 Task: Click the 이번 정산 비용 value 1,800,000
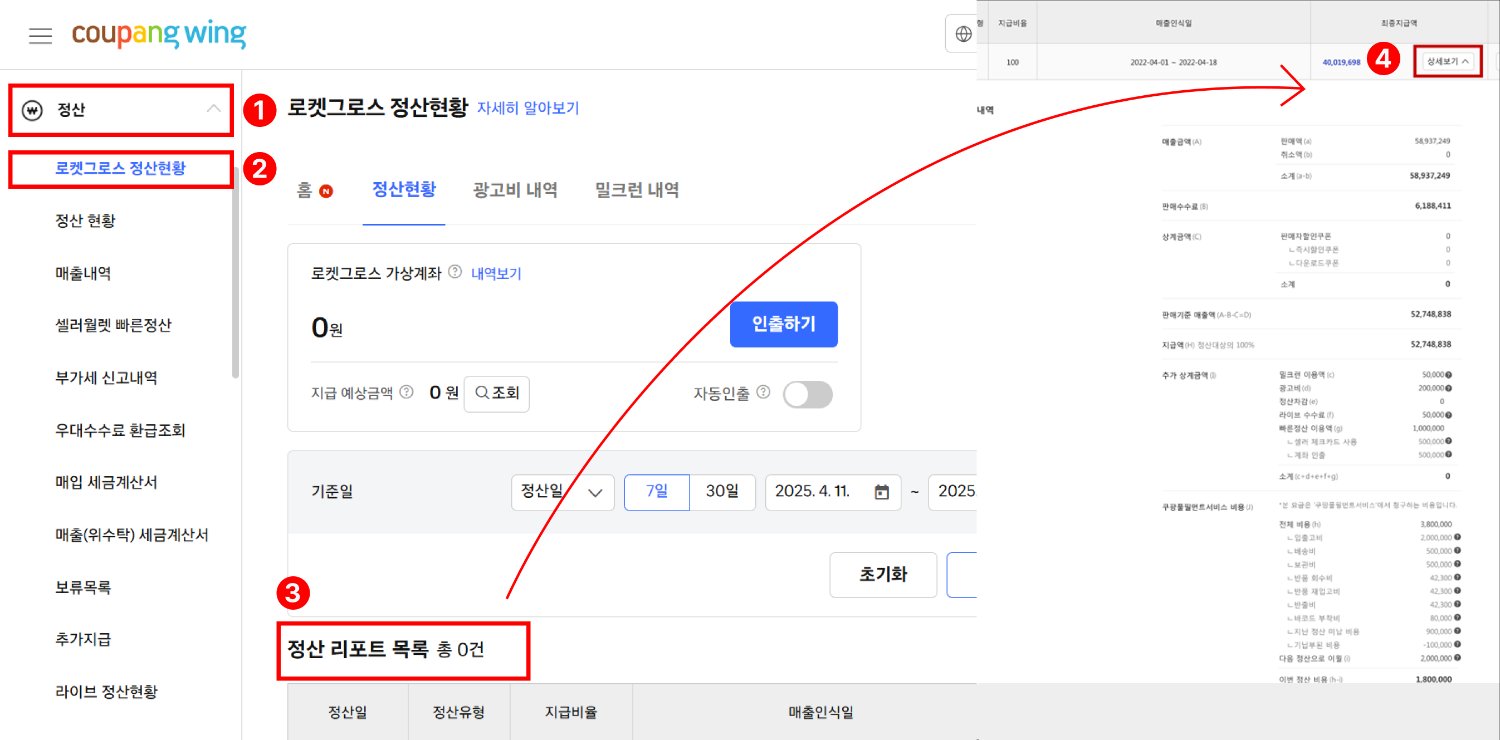(1433, 679)
